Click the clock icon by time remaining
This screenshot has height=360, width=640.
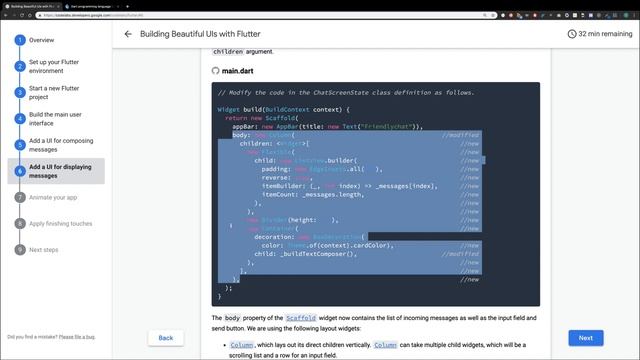point(572,34)
